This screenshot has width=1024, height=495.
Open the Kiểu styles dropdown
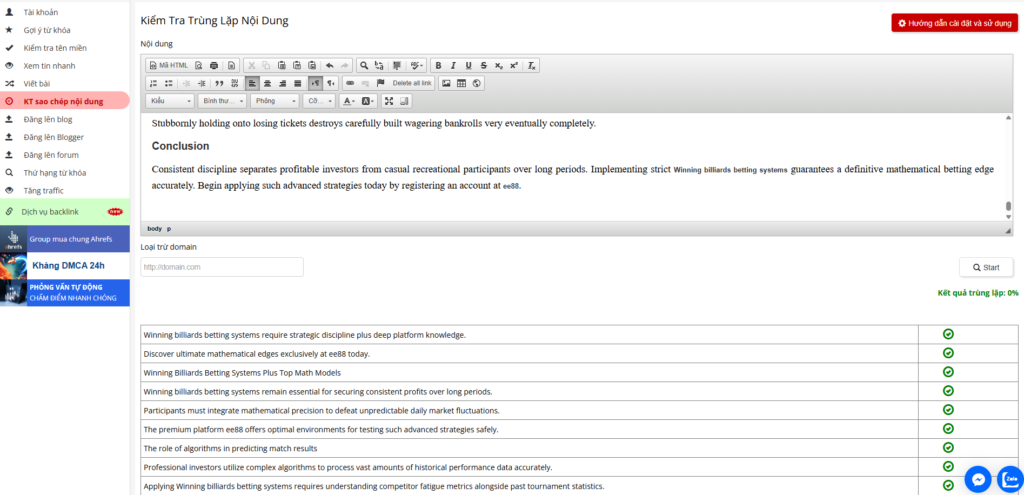169,101
